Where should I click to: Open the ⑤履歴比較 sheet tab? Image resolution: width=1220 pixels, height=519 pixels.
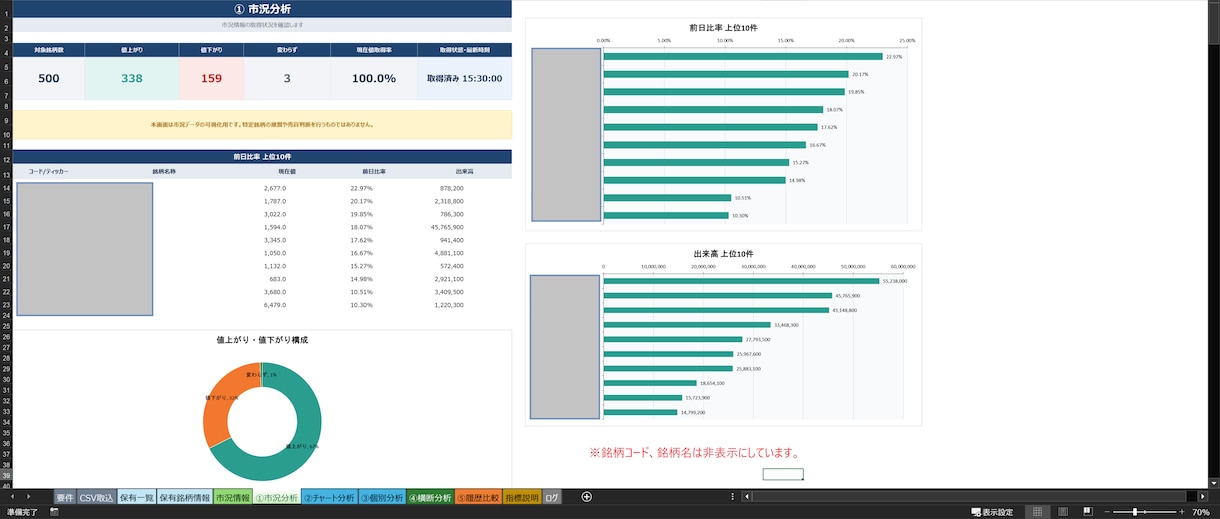(x=478, y=497)
